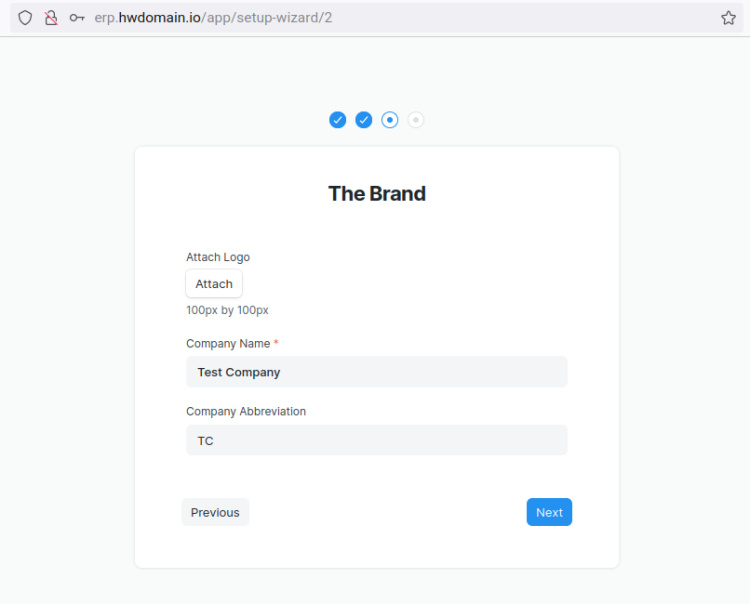
Task: Click the erp.hwdomain.io address bar URL
Action: tap(213, 18)
